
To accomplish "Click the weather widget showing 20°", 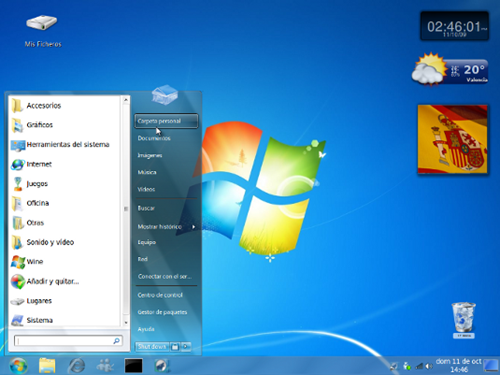I will 450,69.
